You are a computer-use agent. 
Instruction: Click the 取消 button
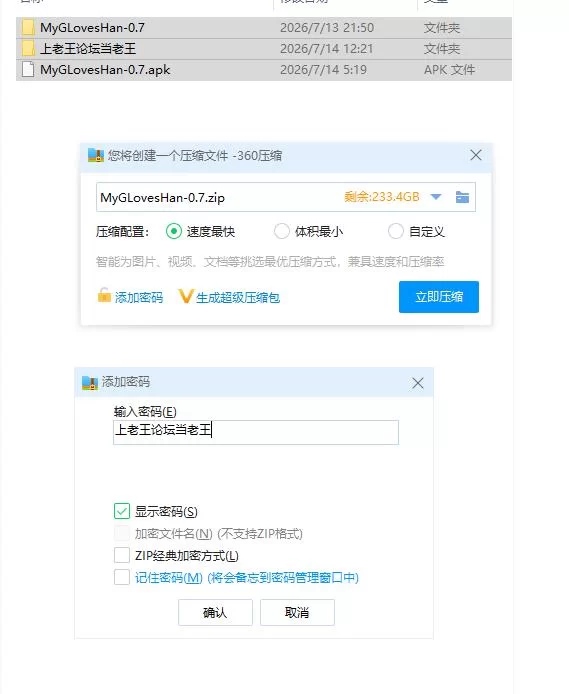pos(297,613)
